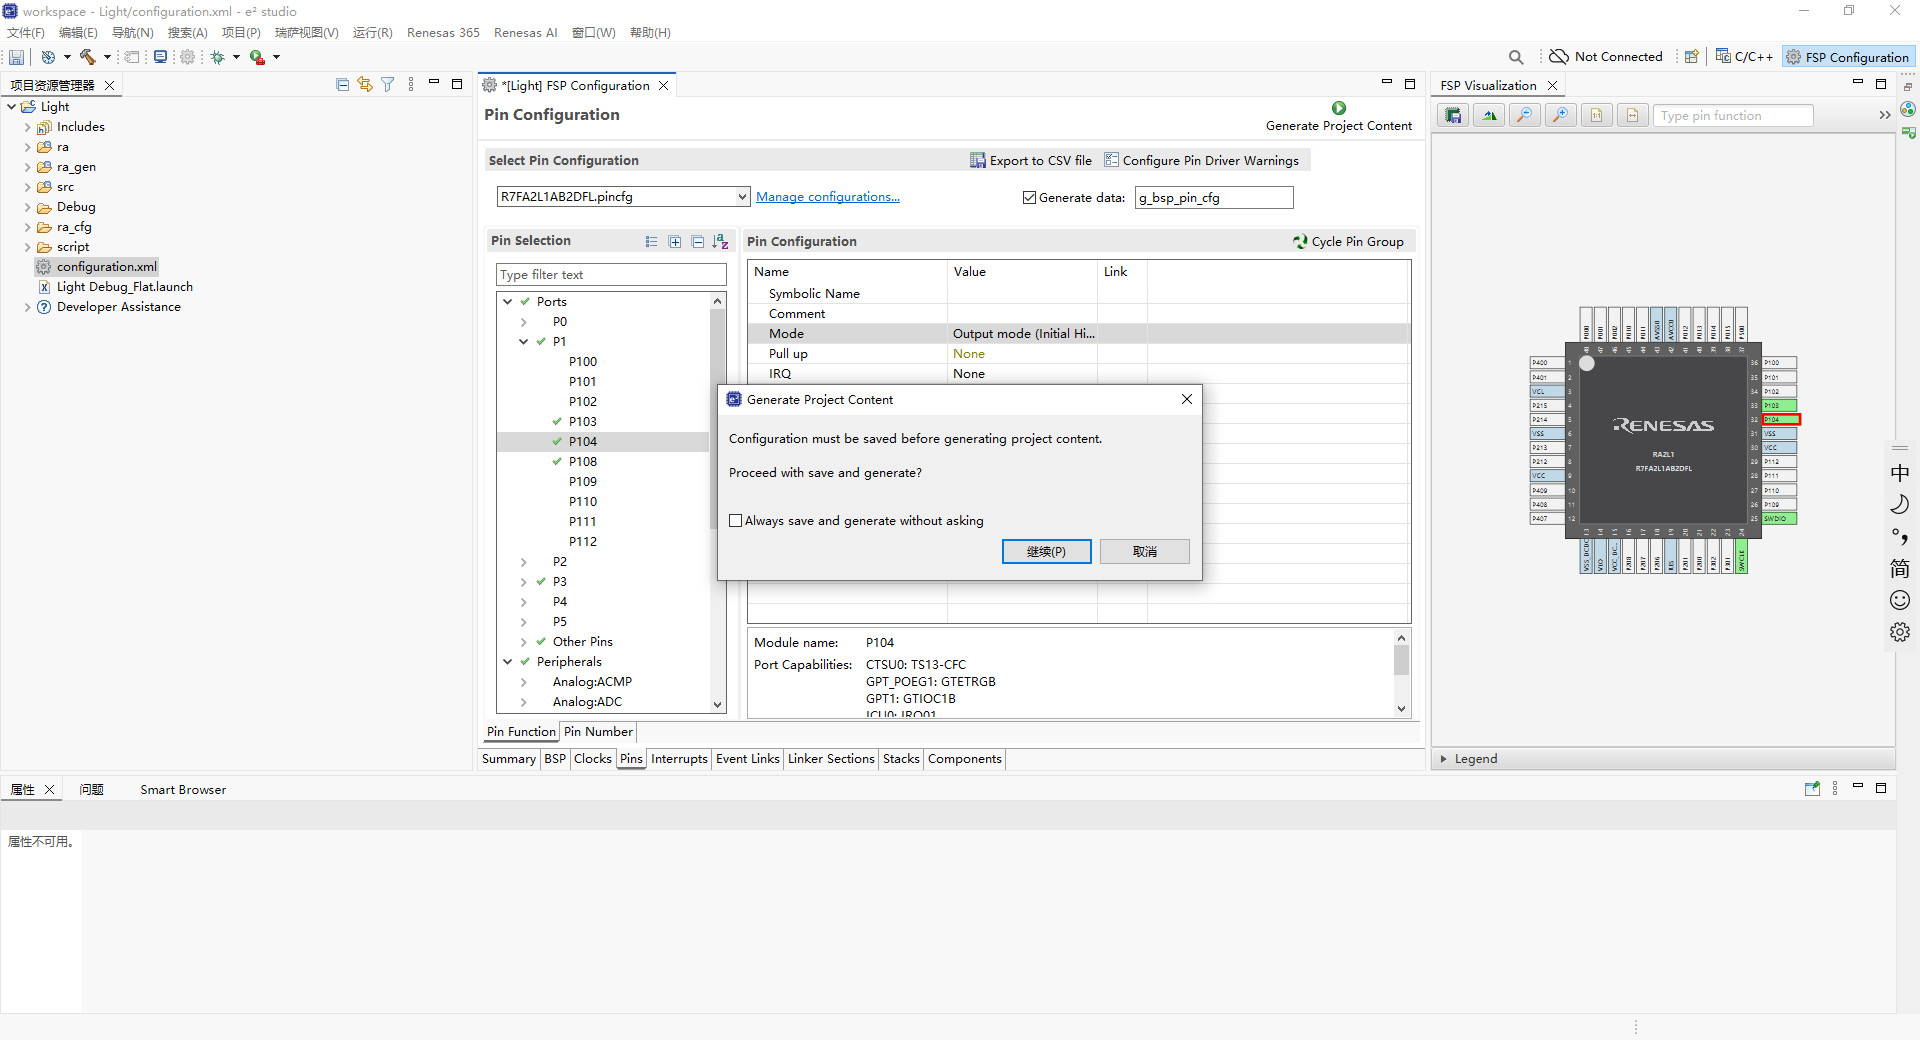
Task: Select configuration.xml in project explorer
Action: [x=106, y=267]
